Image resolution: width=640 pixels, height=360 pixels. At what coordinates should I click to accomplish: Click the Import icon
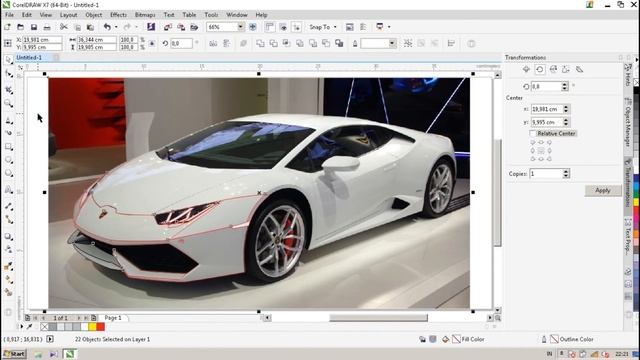click(x=168, y=27)
